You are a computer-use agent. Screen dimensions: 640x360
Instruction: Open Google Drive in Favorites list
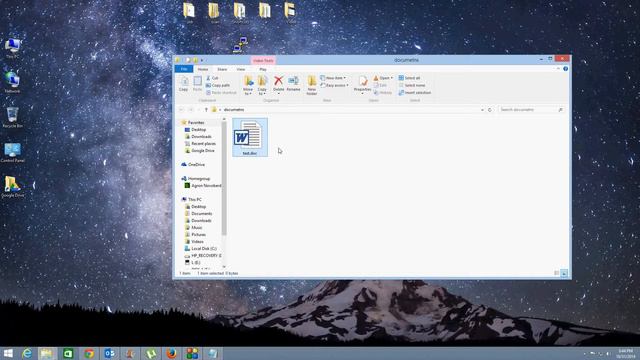(x=202, y=151)
